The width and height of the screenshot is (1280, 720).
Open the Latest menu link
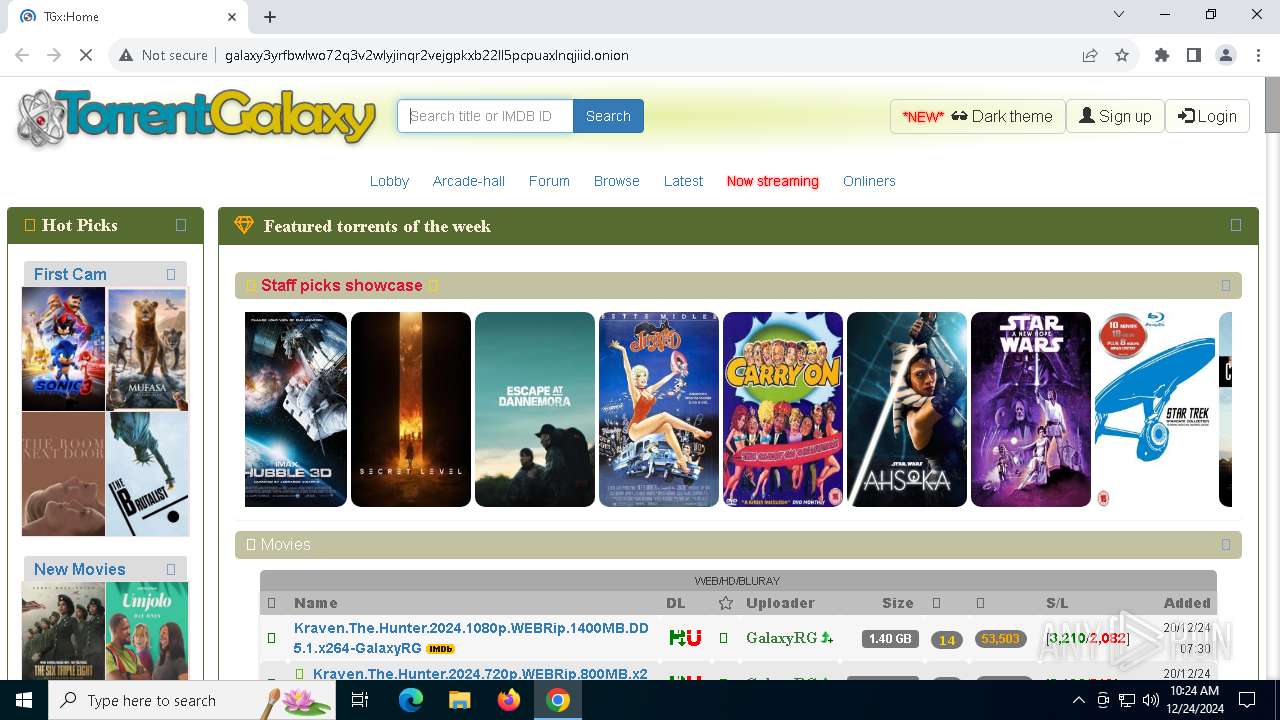tap(683, 181)
